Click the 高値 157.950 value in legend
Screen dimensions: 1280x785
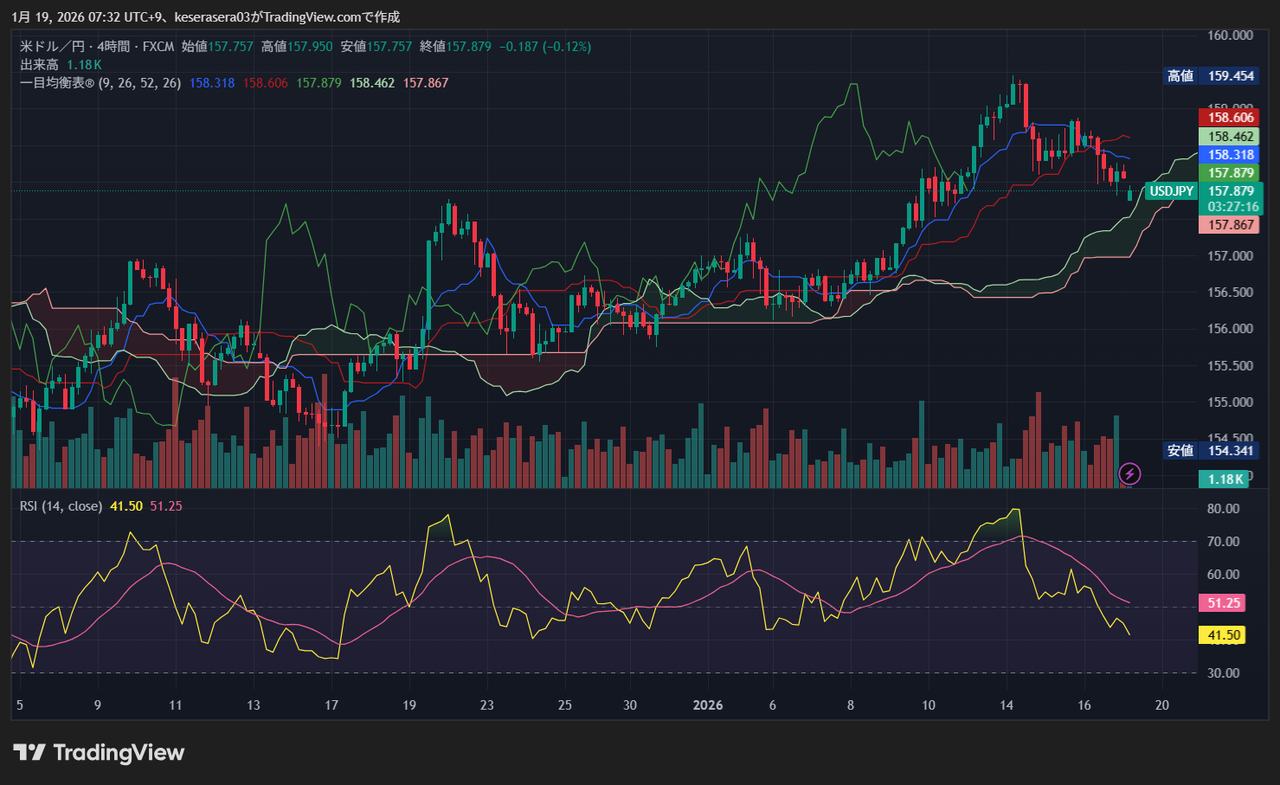(x=298, y=47)
